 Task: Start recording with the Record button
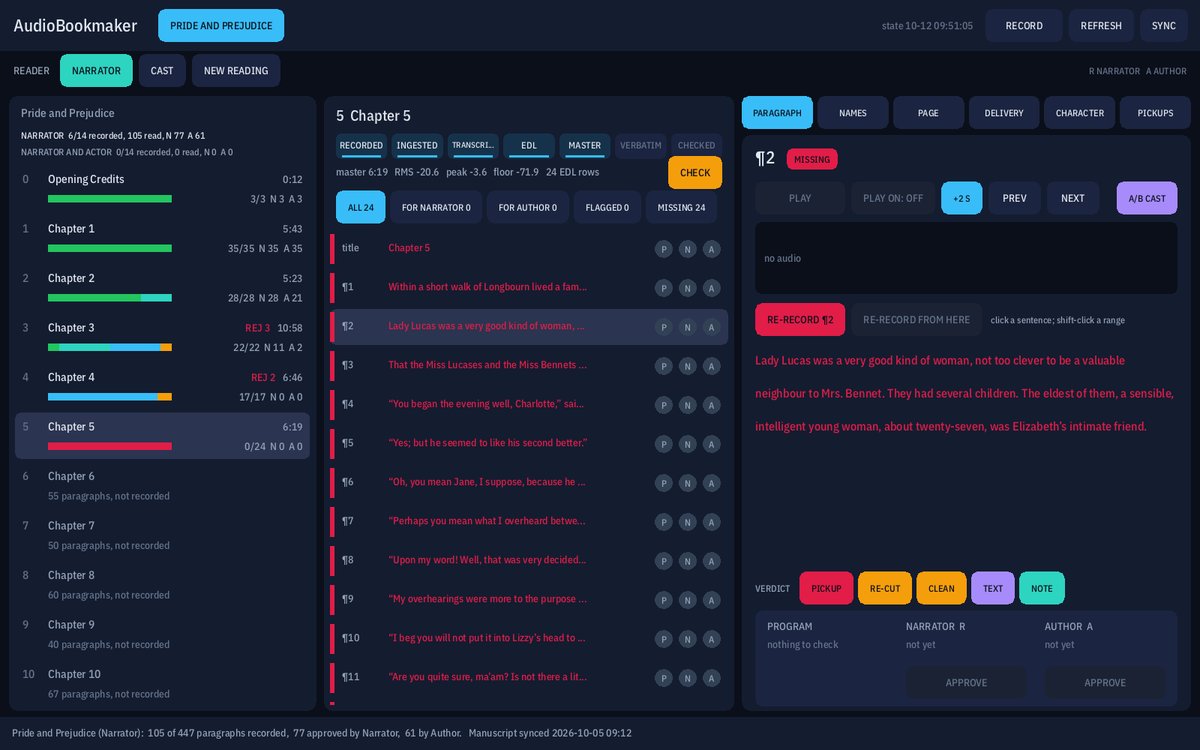point(1024,26)
